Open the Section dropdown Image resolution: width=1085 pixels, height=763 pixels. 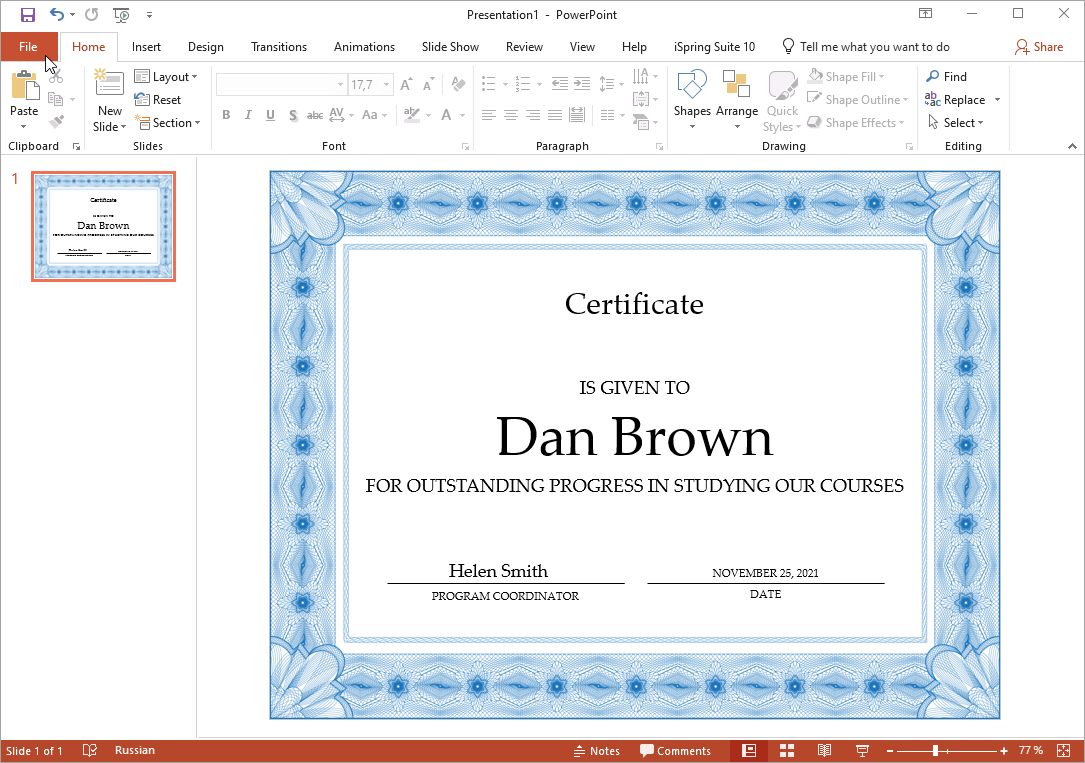coord(167,122)
